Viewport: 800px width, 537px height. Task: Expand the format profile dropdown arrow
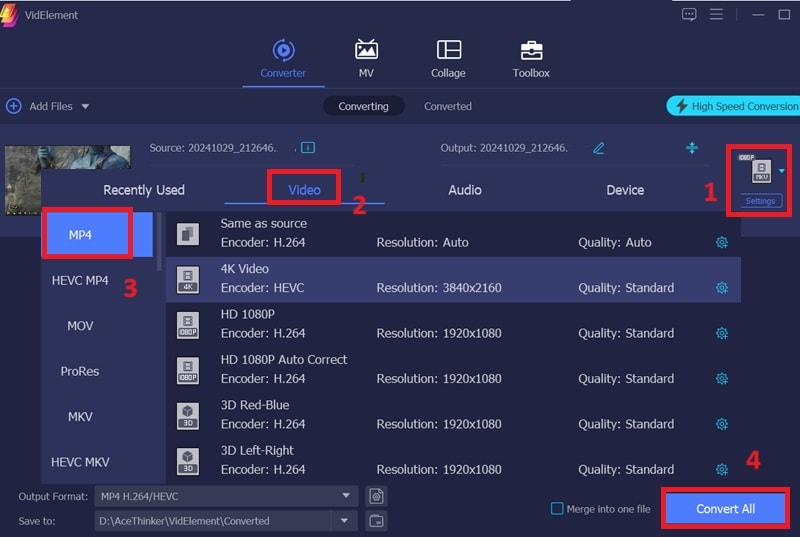pos(782,171)
